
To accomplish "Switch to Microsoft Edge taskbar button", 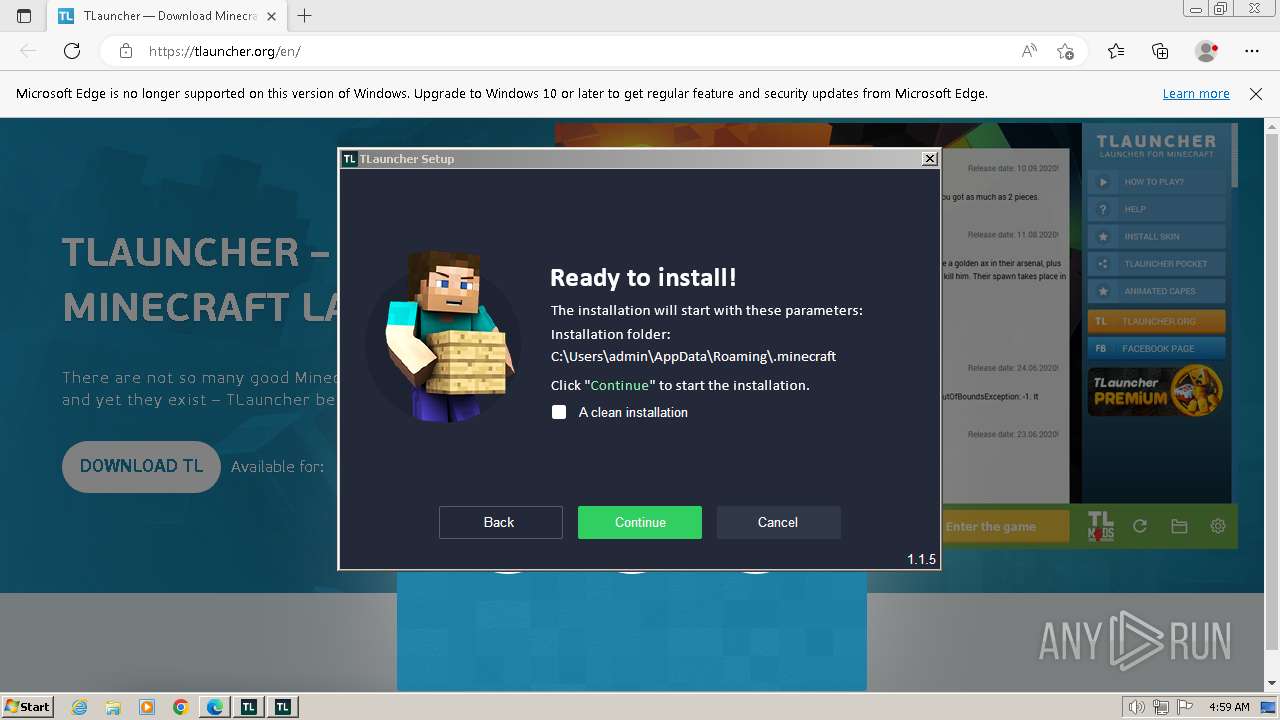I will (x=215, y=707).
